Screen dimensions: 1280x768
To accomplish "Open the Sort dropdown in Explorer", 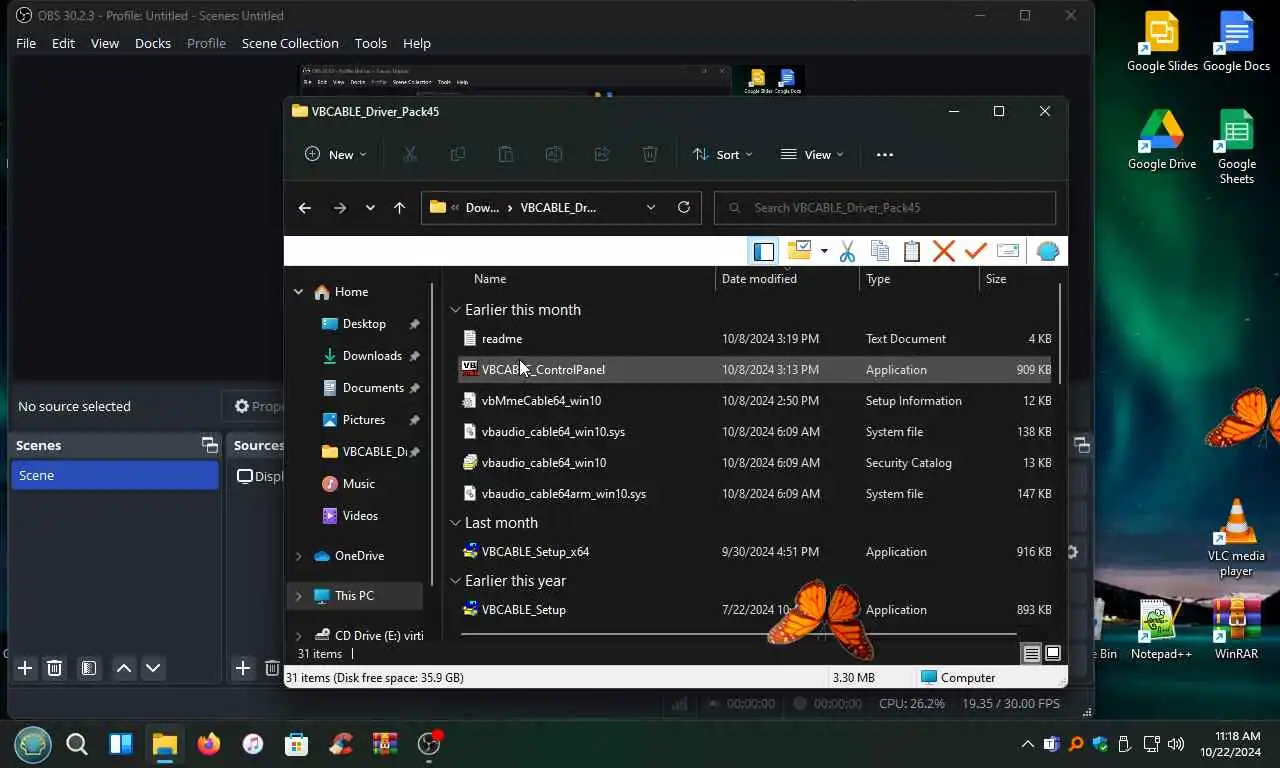I will 723,154.
